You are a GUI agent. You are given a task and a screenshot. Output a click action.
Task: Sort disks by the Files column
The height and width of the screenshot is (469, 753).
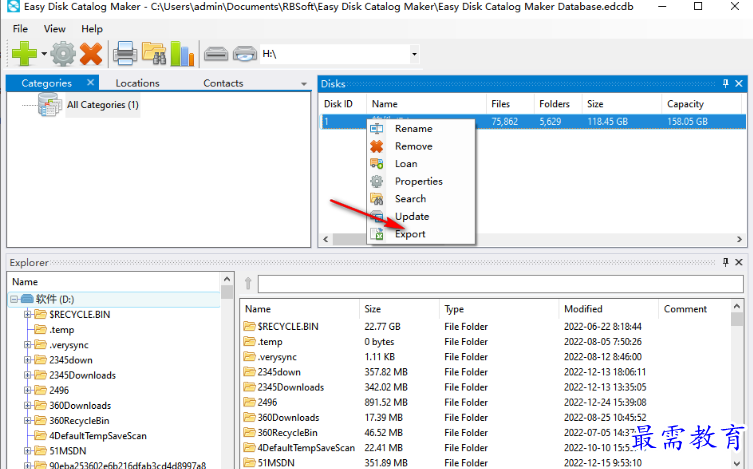click(x=510, y=104)
